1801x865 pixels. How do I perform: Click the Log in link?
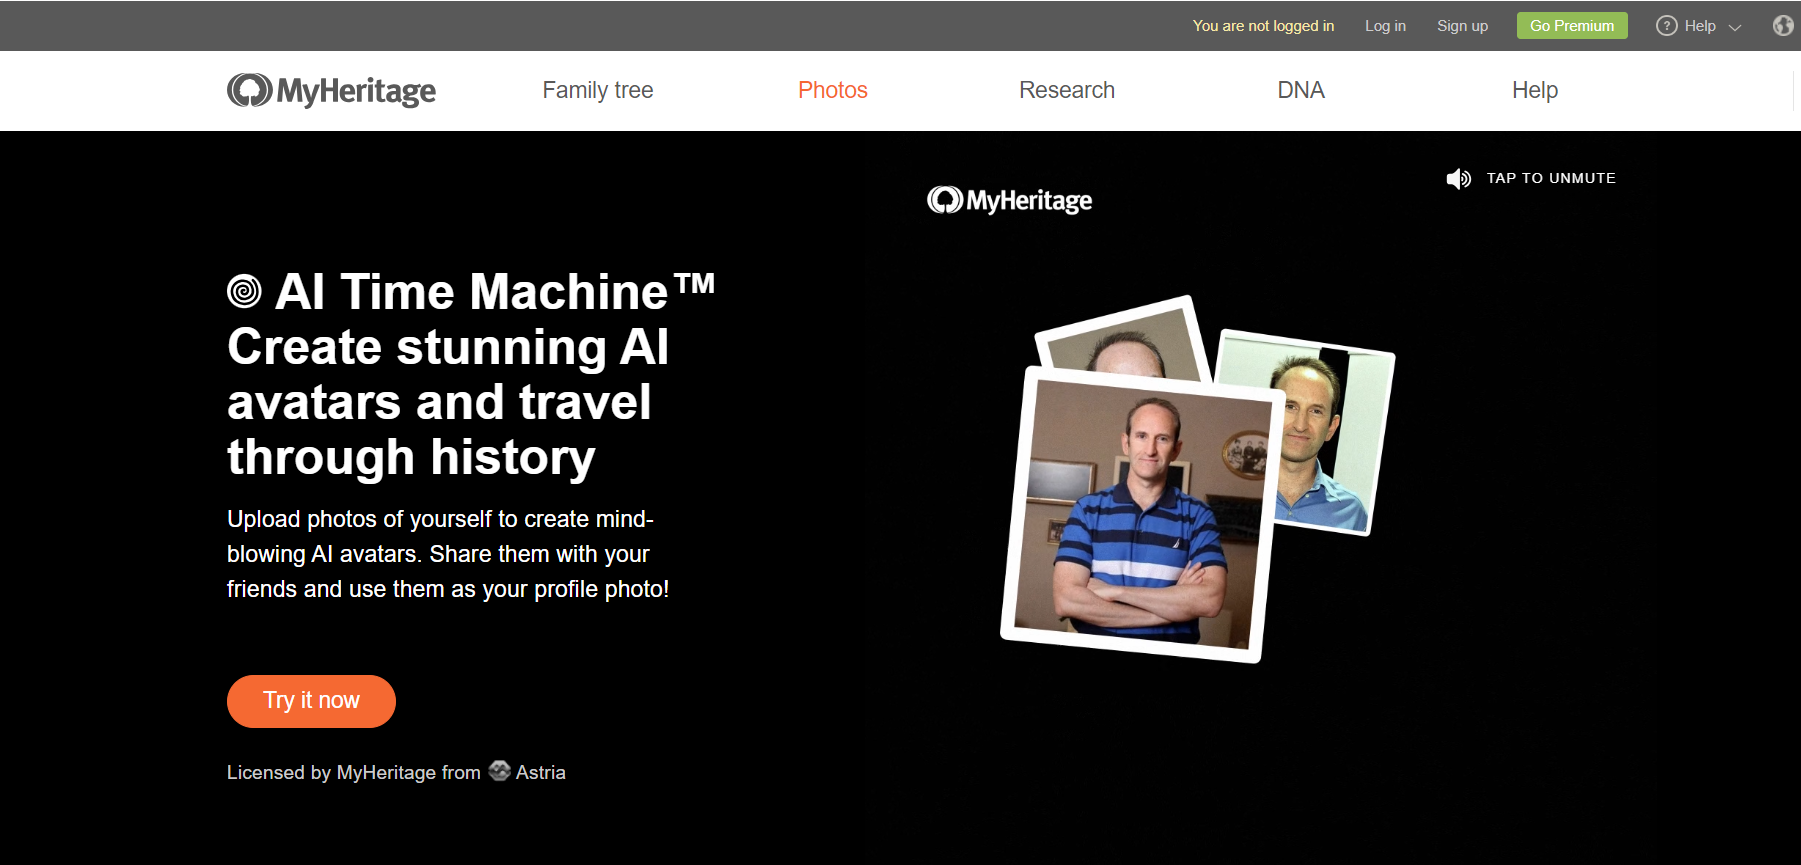(1385, 26)
